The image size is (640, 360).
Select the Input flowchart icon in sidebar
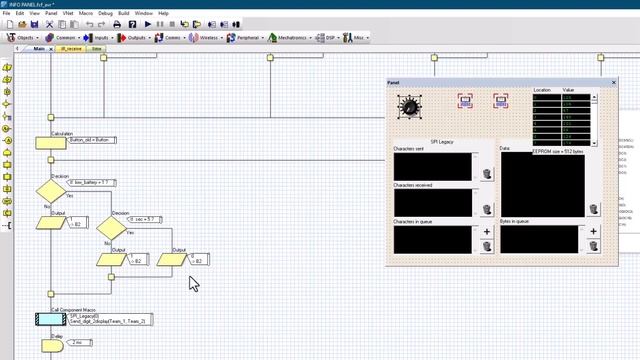(x=7, y=68)
